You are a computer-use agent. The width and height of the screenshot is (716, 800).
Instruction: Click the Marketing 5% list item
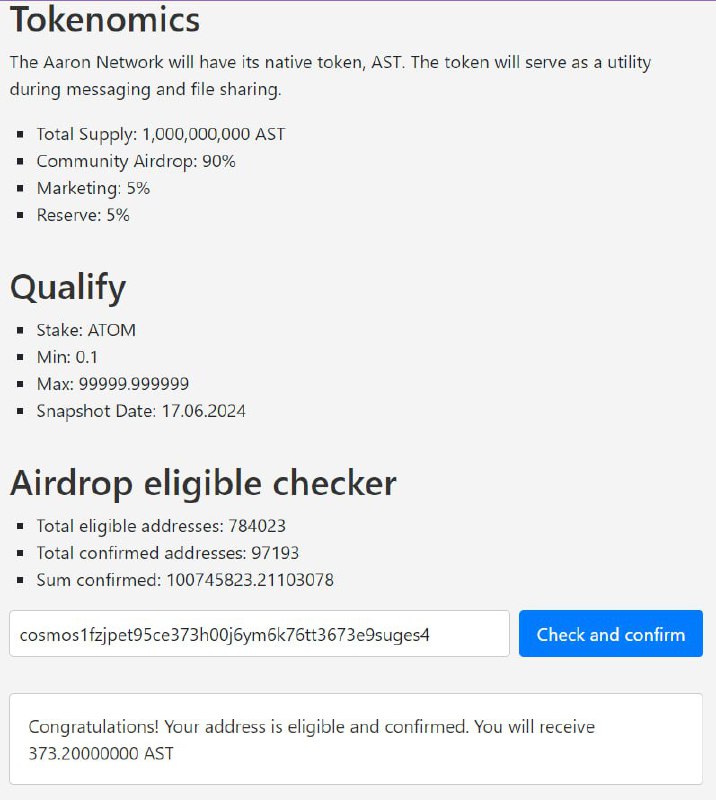tap(93, 188)
